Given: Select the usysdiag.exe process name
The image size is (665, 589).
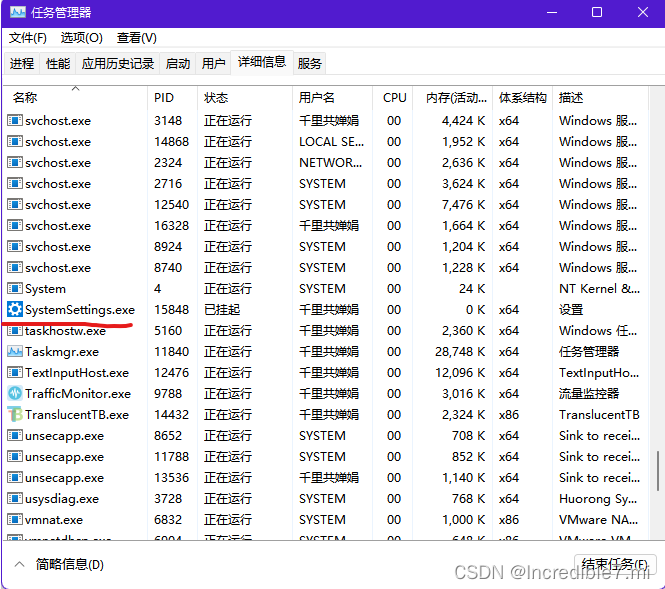Looking at the screenshot, I should [62, 499].
